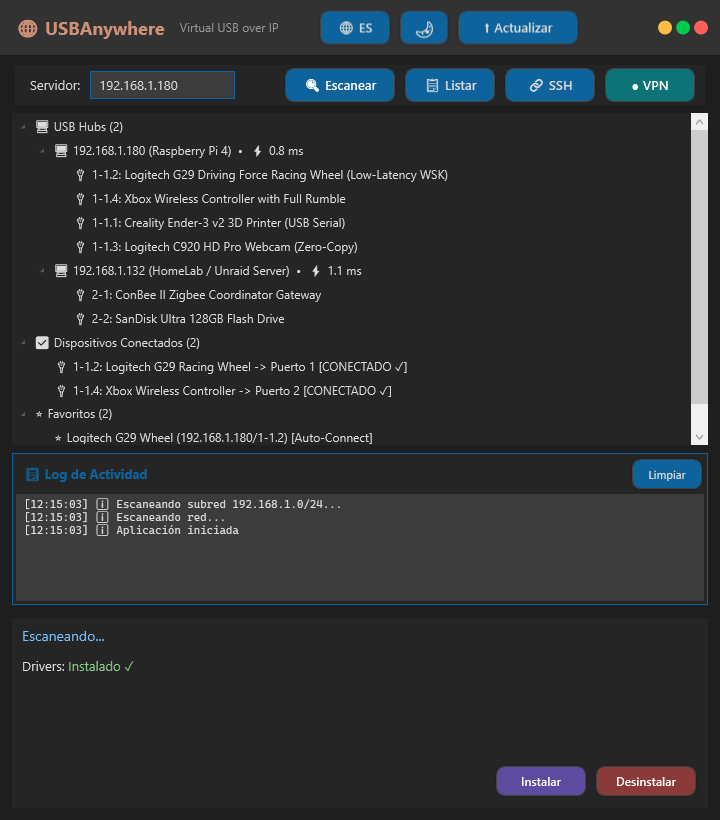Select 2-1 ConBee II Zigbee Coordinator Gateway
Screen dimensions: 720x820
207,295
